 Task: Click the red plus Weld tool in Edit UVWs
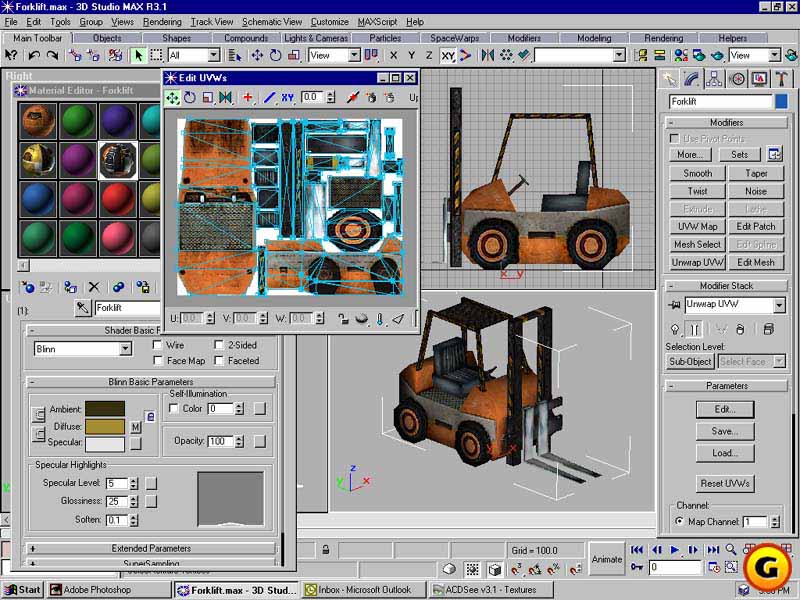(248, 97)
